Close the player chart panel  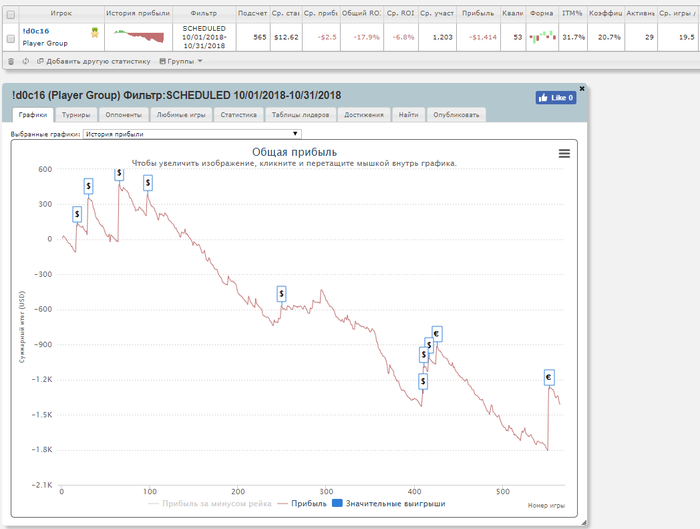pyautogui.click(x=582, y=89)
